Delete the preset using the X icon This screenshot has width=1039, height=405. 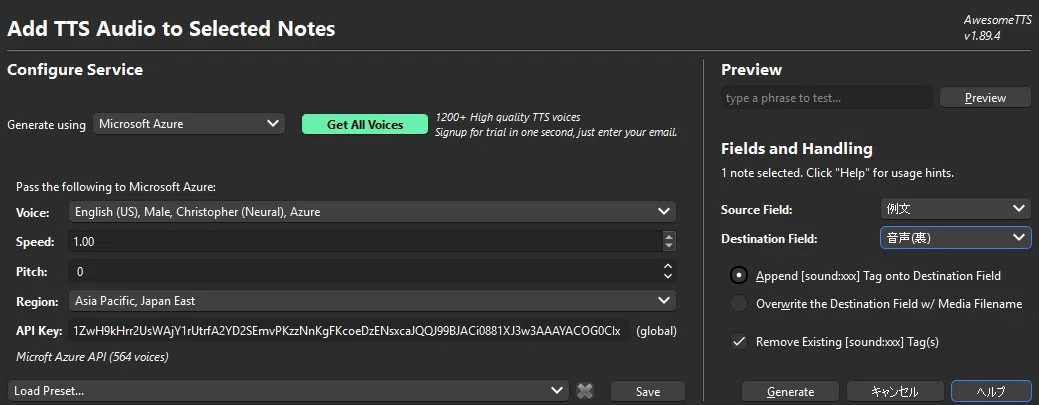click(x=584, y=391)
